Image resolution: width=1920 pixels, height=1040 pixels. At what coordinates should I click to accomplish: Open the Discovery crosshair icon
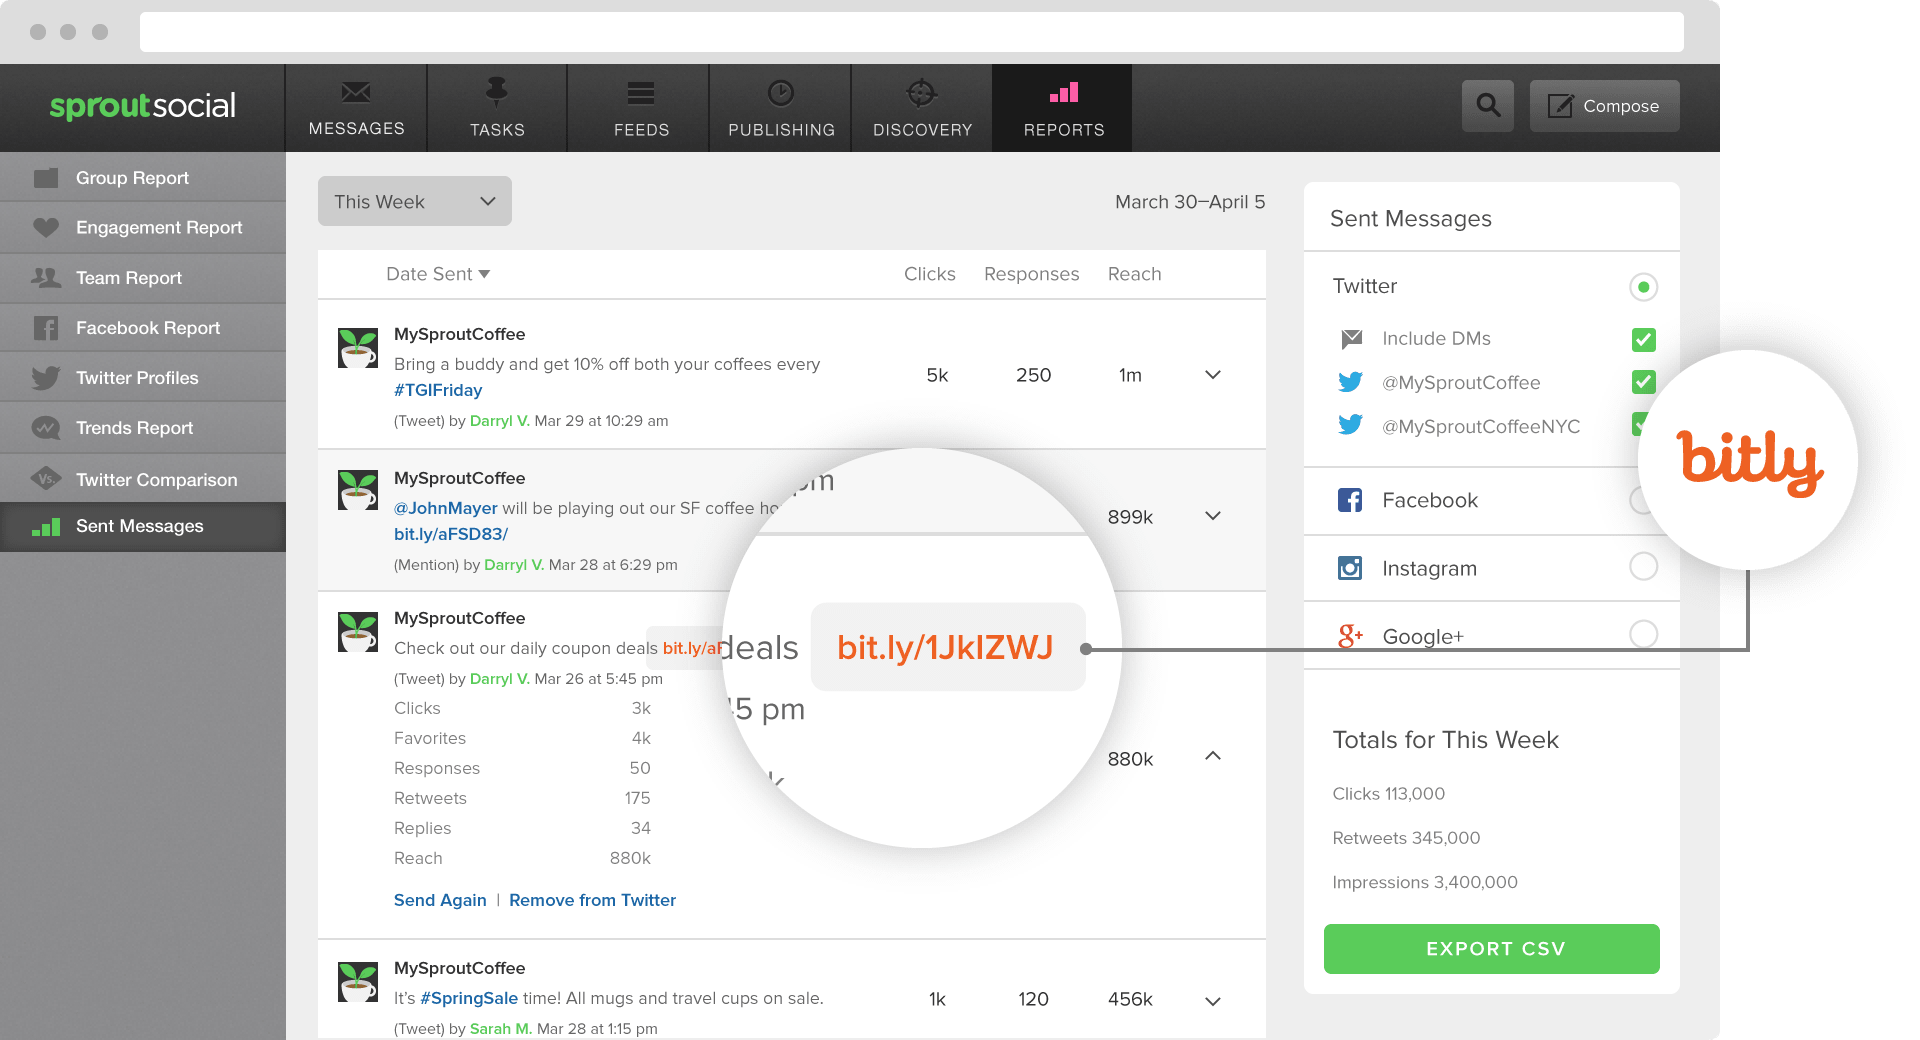point(921,93)
